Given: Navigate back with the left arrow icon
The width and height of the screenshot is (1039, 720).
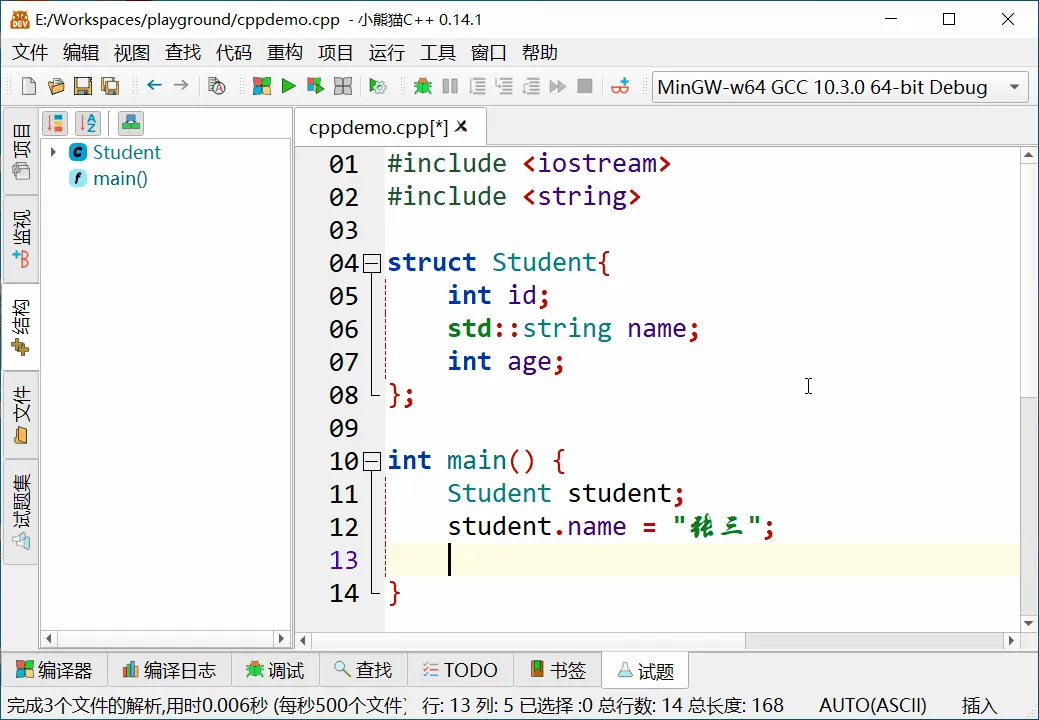Looking at the screenshot, I should pos(152,87).
